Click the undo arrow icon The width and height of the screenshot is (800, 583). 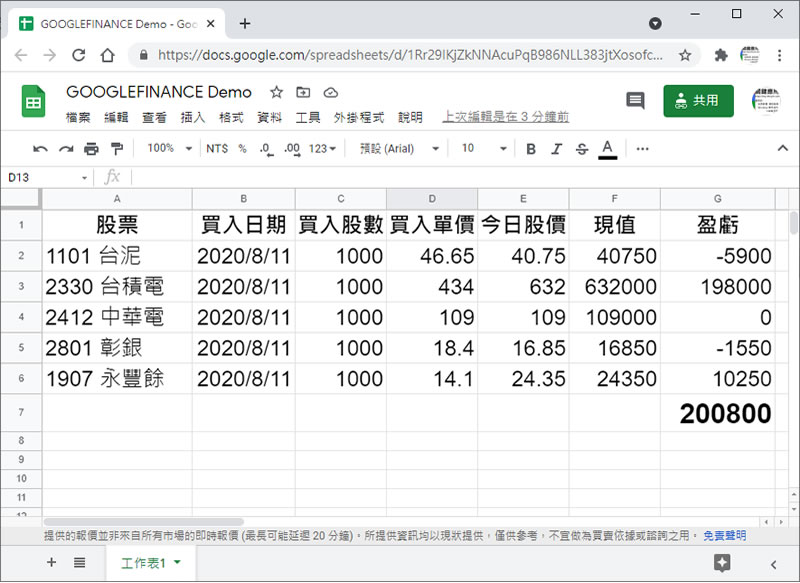40,149
